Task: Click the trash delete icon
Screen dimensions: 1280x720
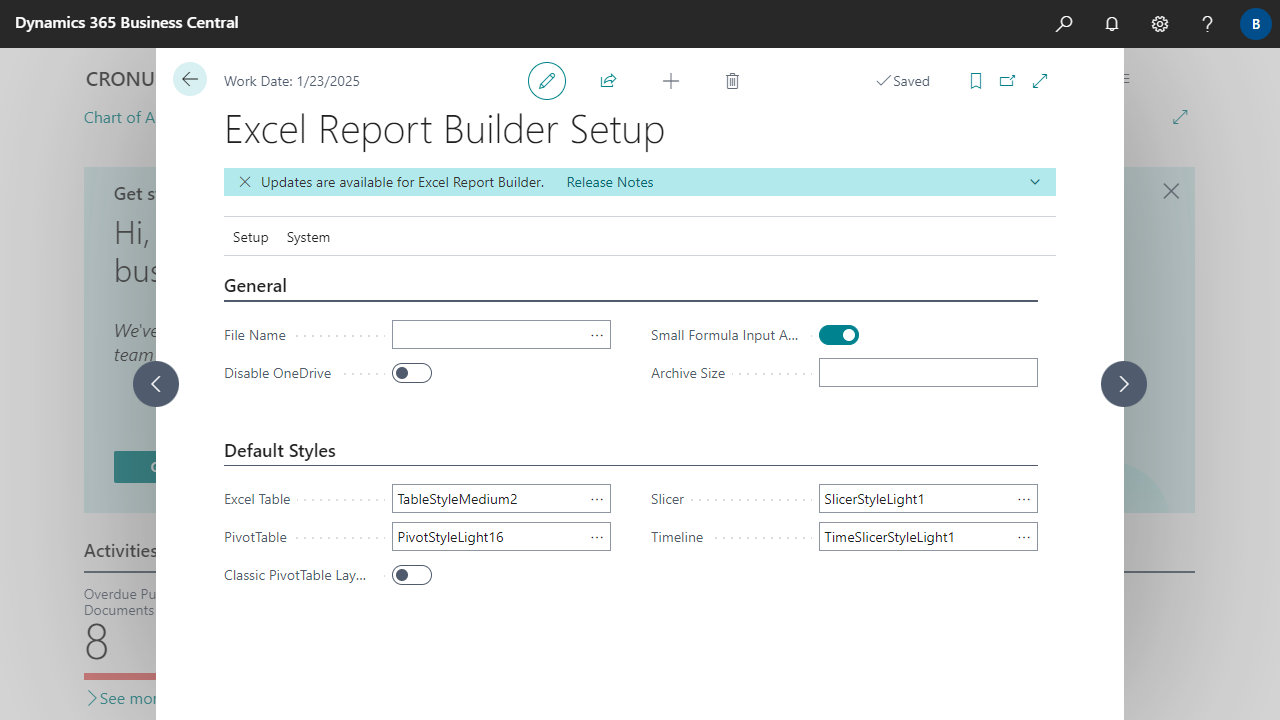Action: click(732, 81)
